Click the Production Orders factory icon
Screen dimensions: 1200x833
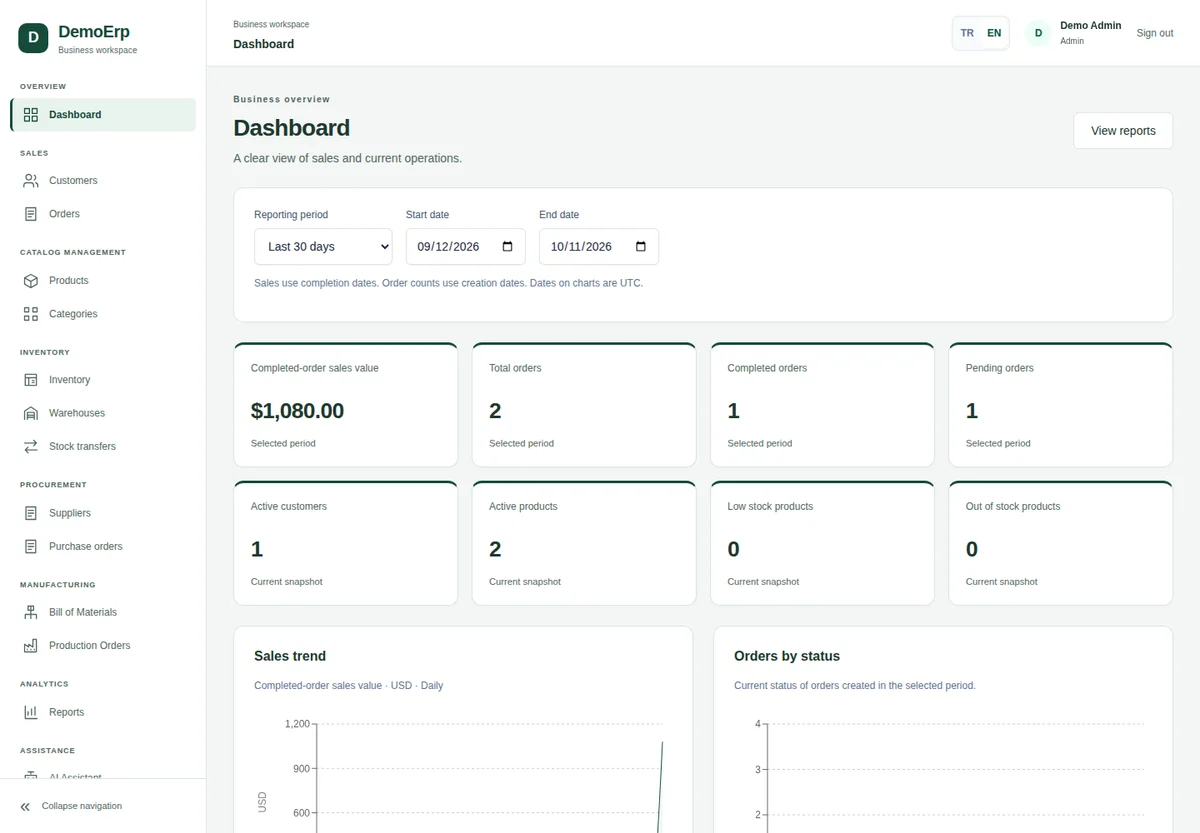pos(31,645)
